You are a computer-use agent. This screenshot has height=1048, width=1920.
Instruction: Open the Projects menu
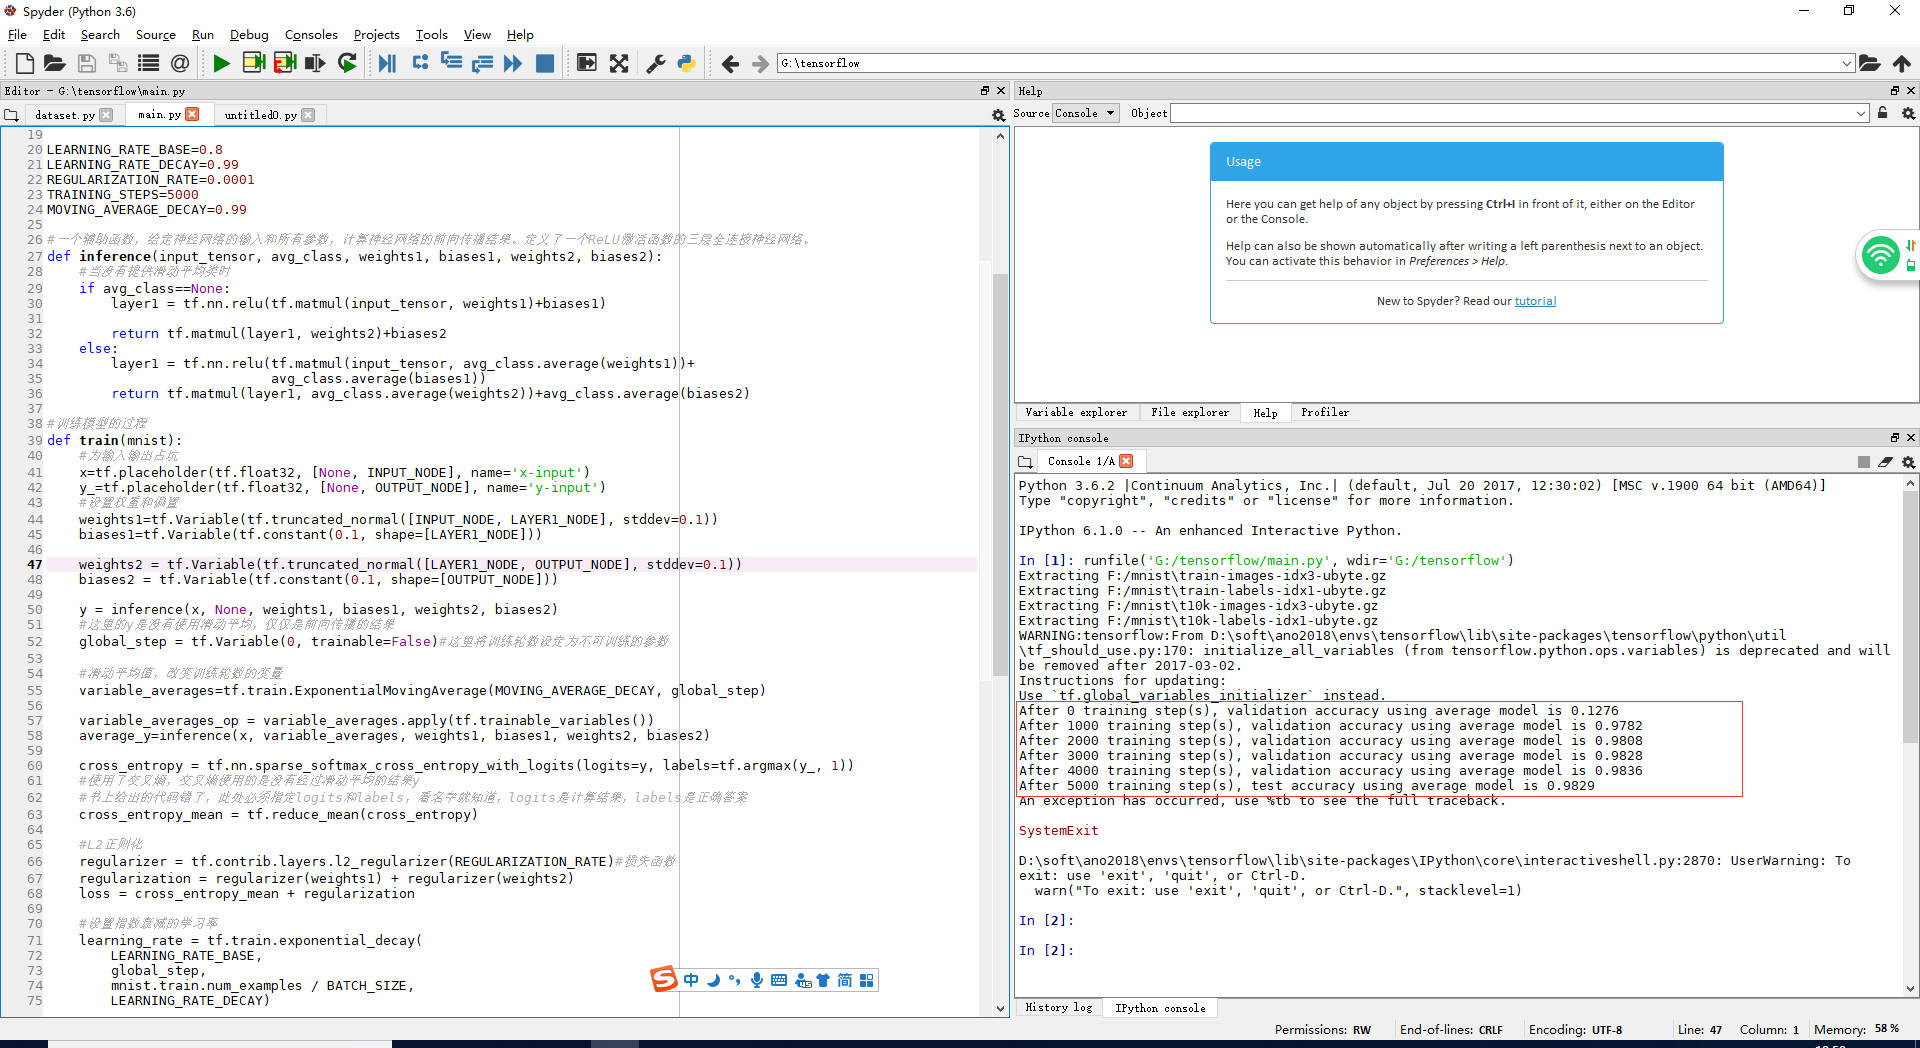tap(376, 34)
